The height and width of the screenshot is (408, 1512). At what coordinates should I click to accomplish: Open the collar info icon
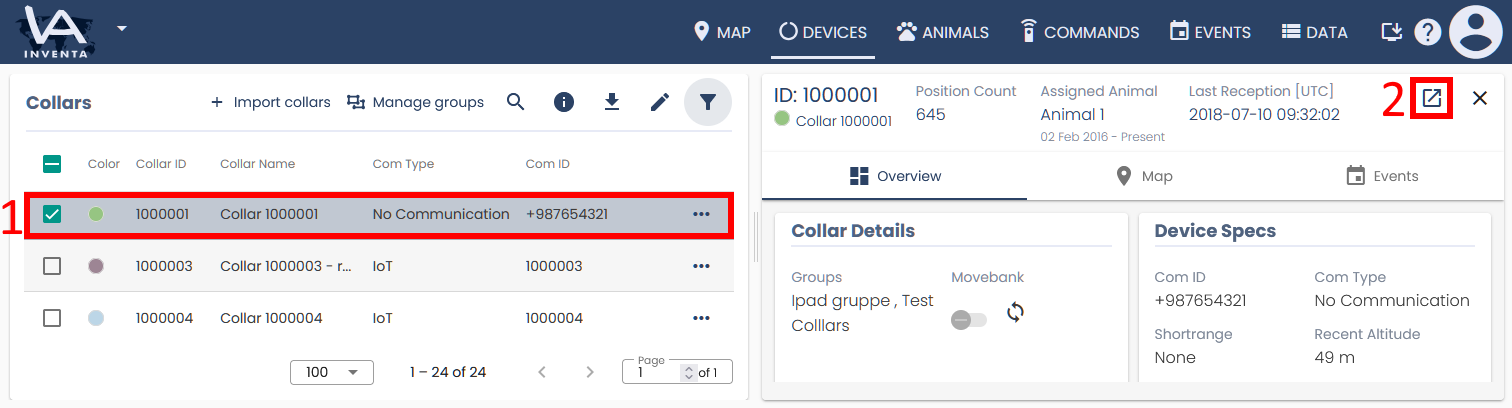click(564, 102)
